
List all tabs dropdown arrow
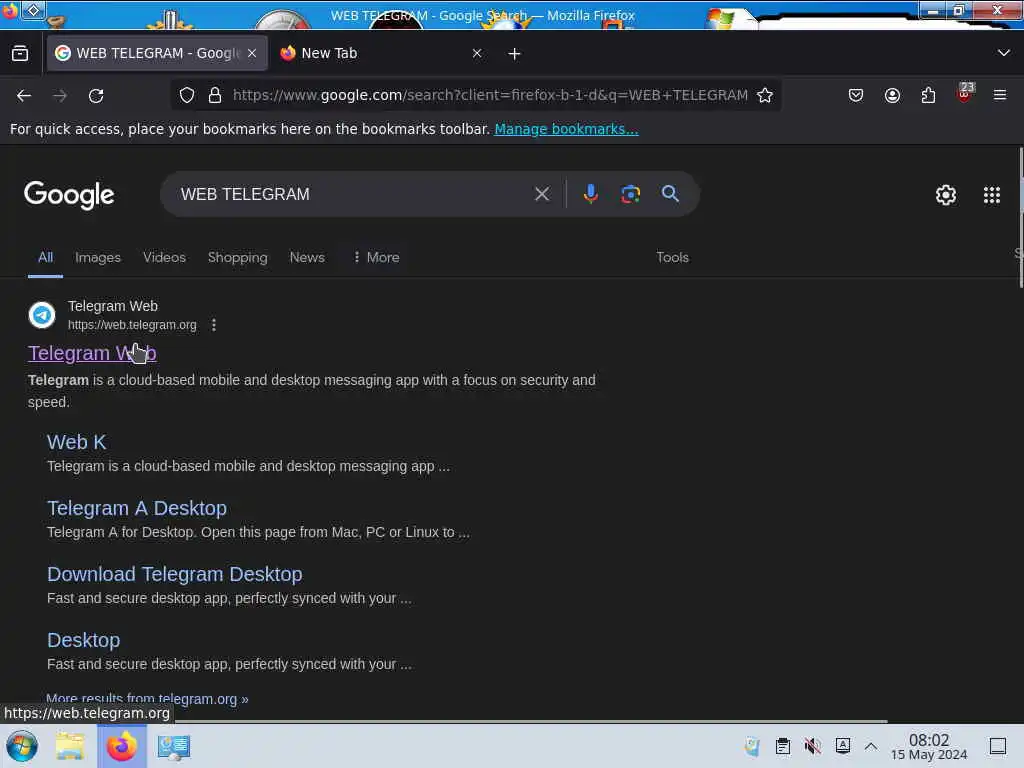(1004, 53)
